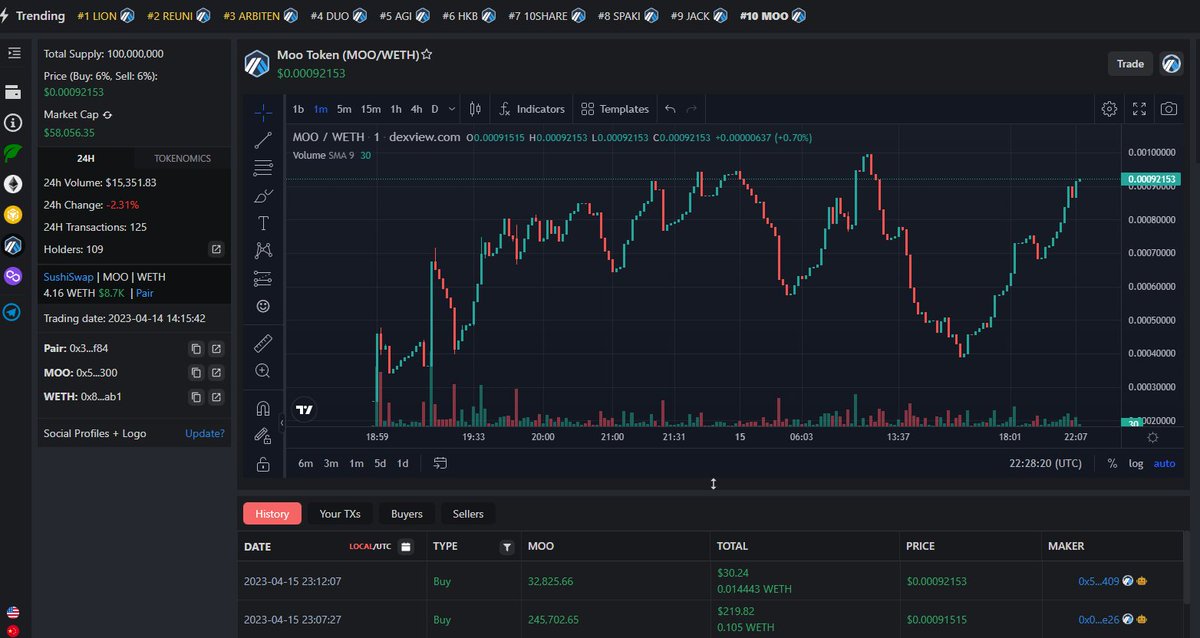Select the trend line drawing tool
1200x638 pixels.
pos(263,141)
